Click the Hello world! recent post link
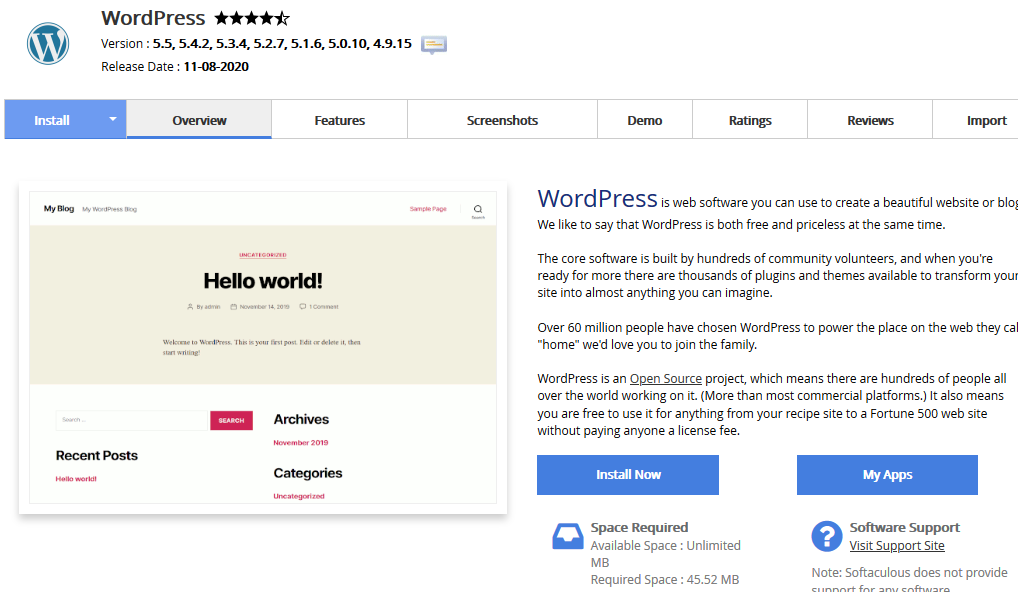The width and height of the screenshot is (1018, 592). [x=76, y=479]
